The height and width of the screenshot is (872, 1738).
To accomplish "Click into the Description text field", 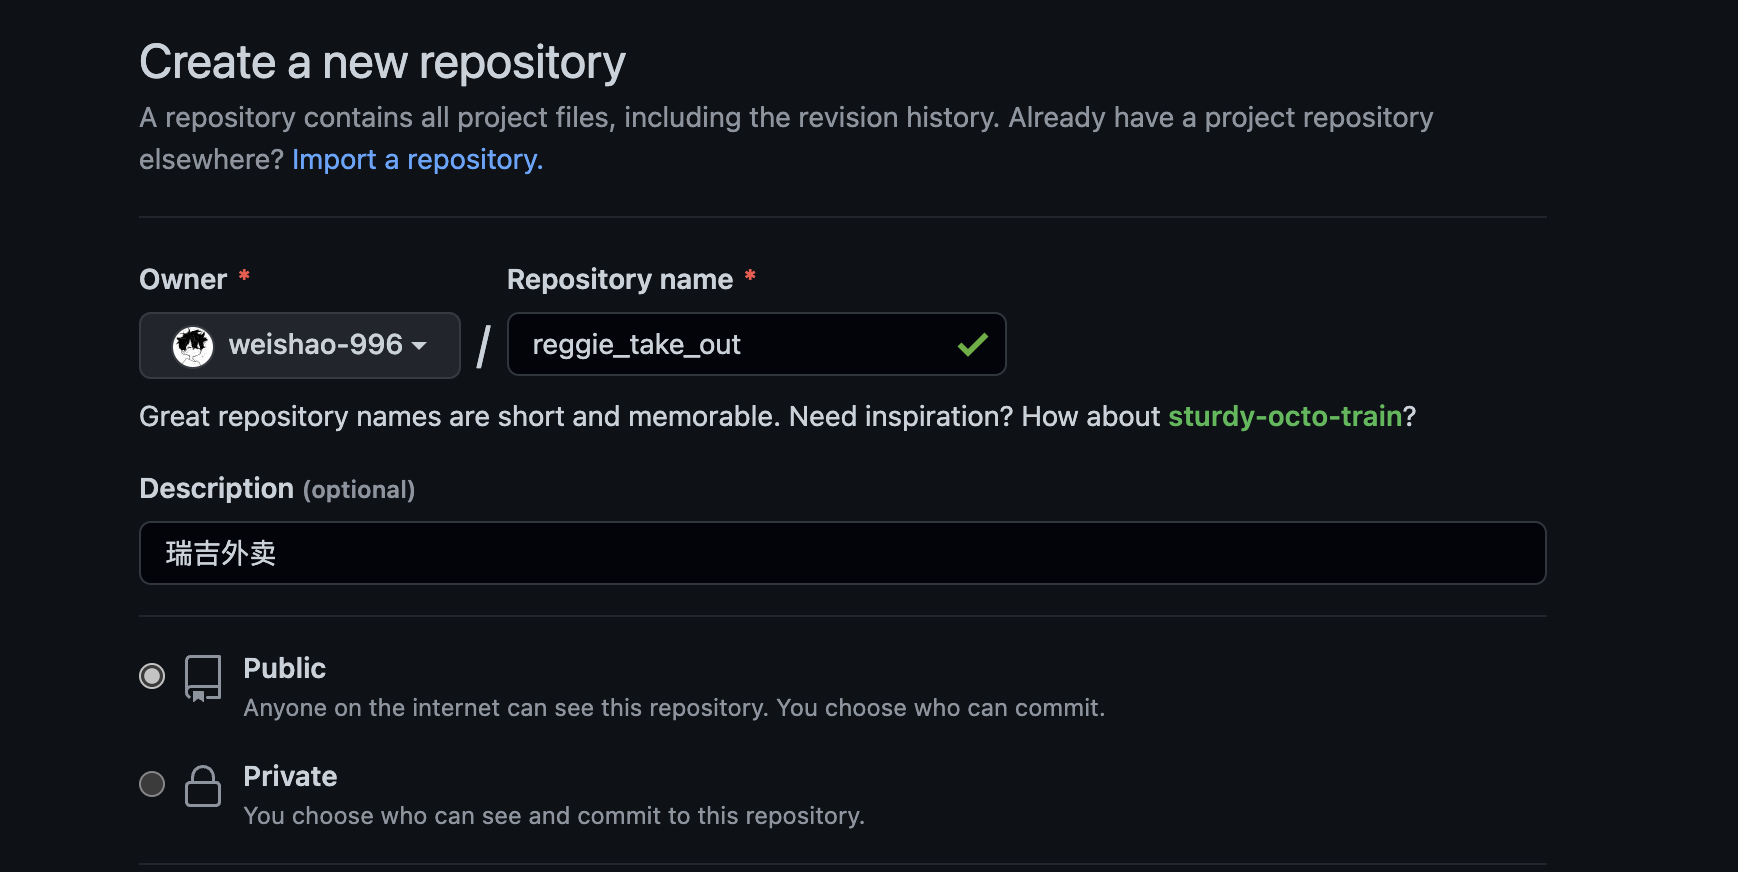I will click(x=842, y=553).
